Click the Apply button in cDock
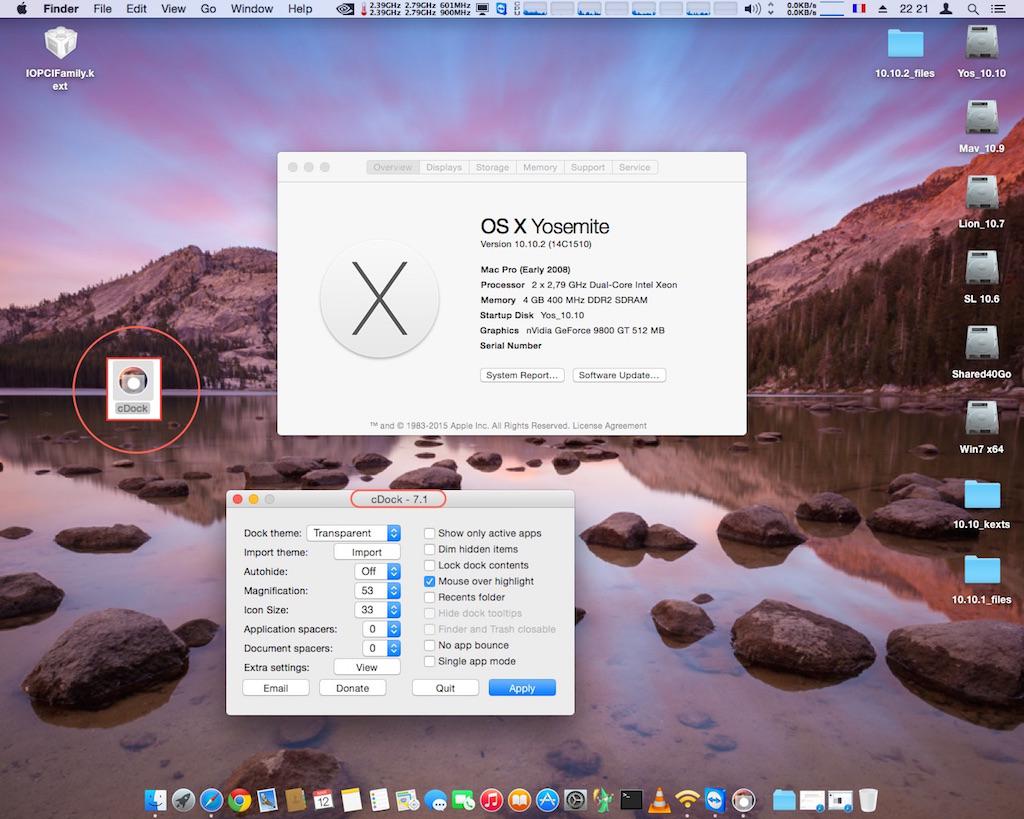The image size is (1024, 819). (521, 688)
